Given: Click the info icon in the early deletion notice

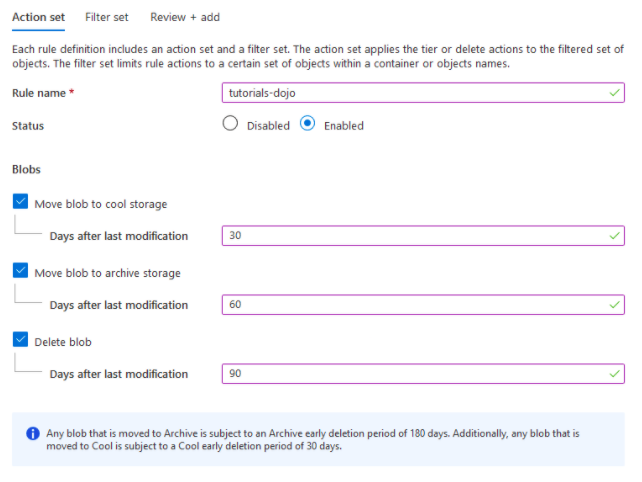Looking at the screenshot, I should 32,434.
